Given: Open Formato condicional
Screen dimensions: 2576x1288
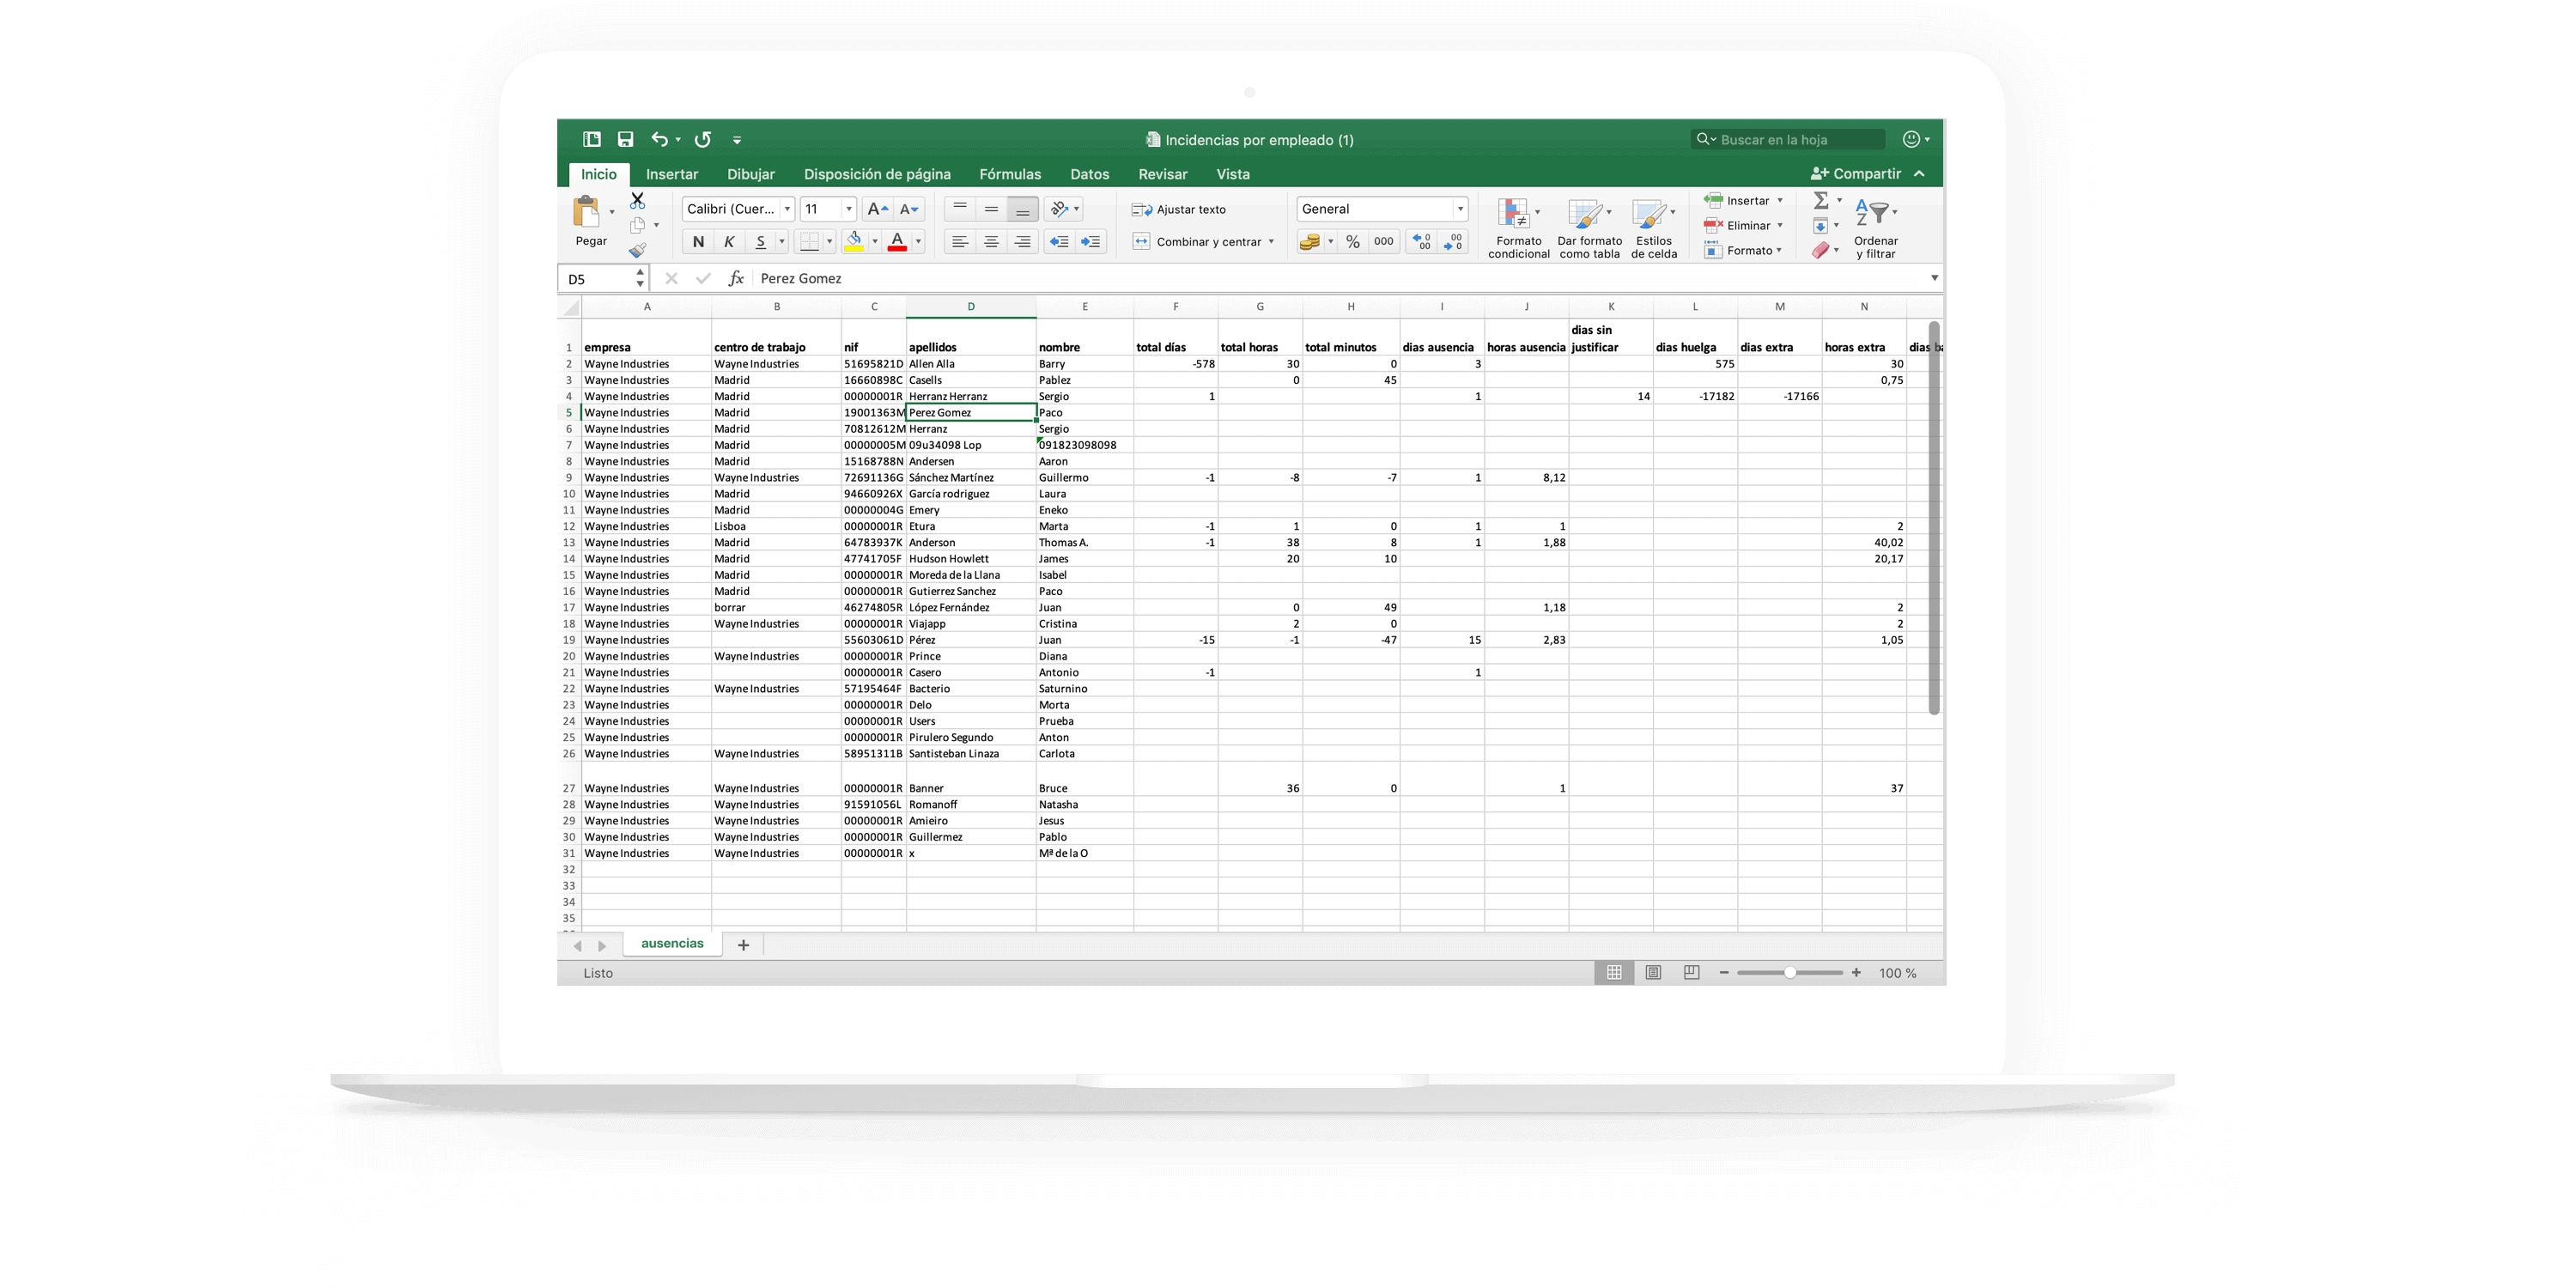Looking at the screenshot, I should 1518,229.
